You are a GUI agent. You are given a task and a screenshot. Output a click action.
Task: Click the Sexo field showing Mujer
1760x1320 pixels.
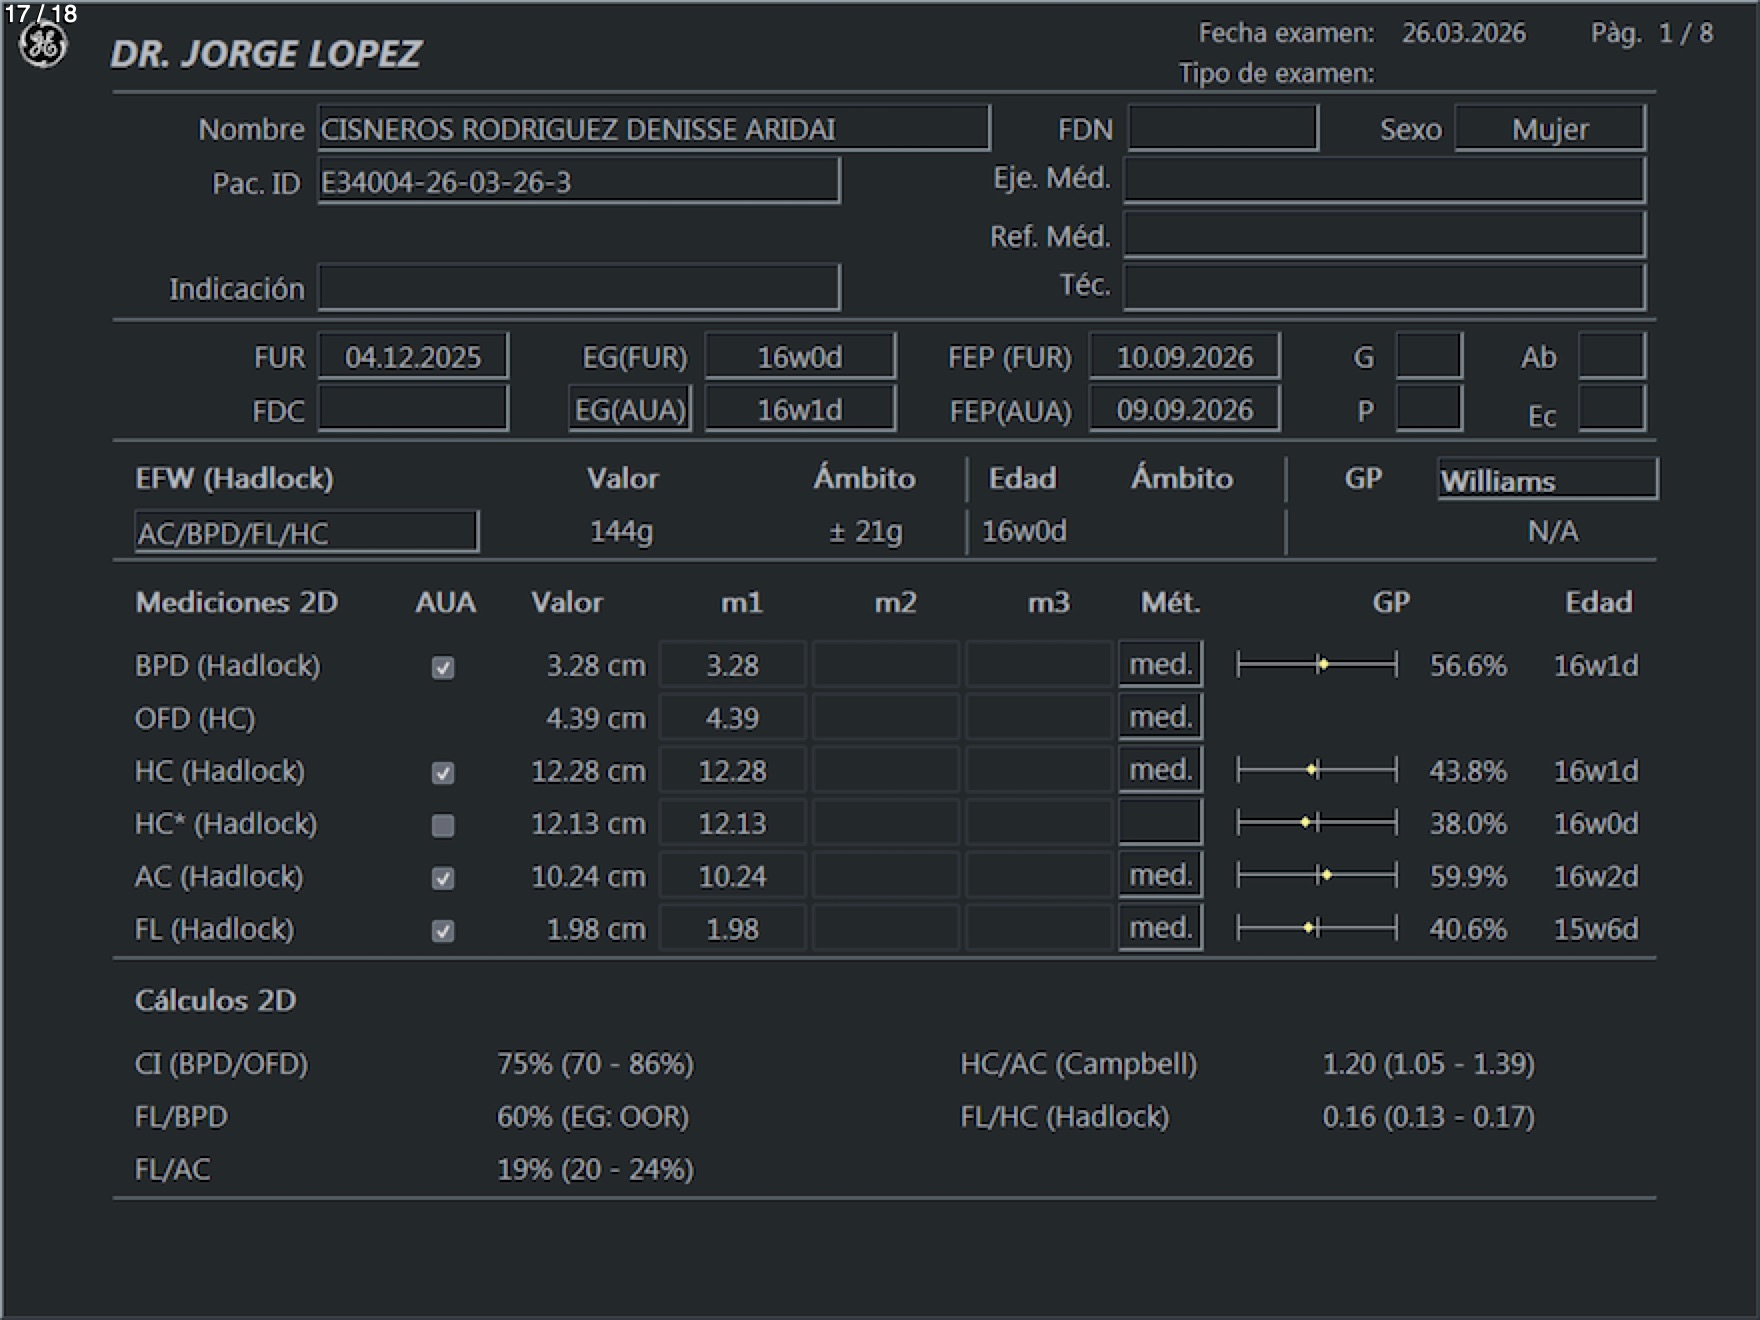point(1549,129)
